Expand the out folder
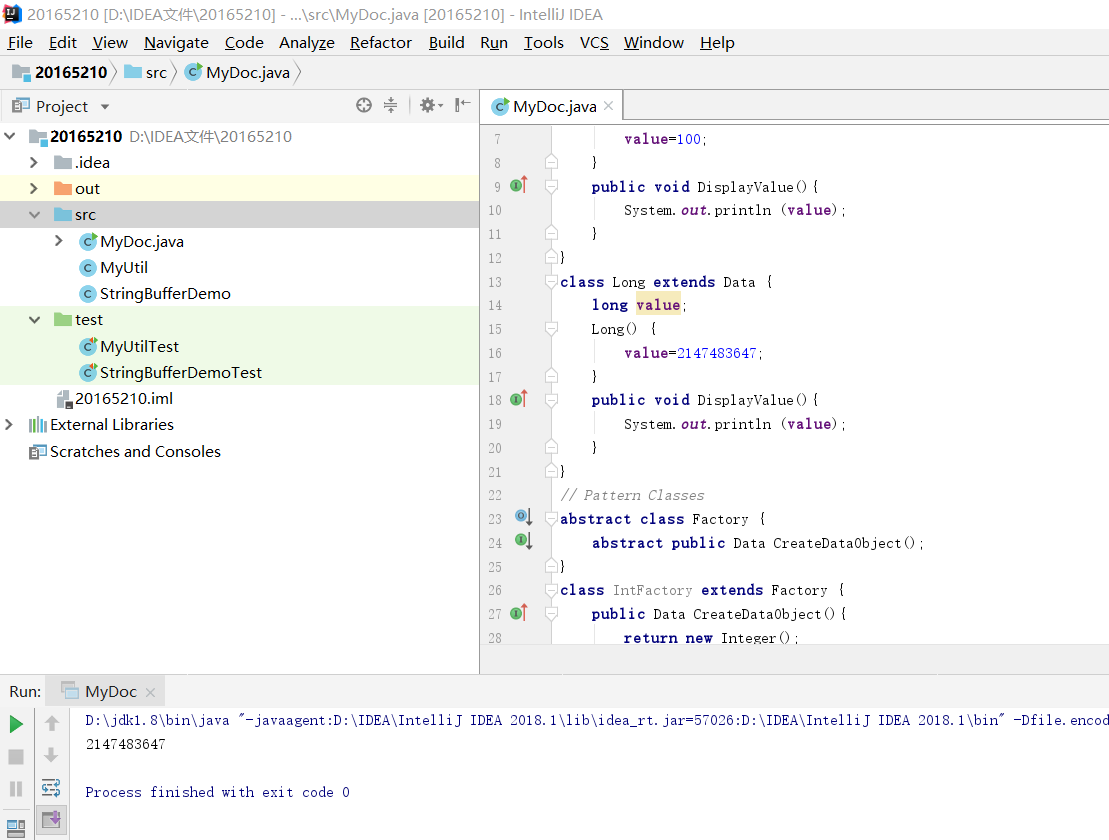The image size is (1109, 840). pos(34,188)
